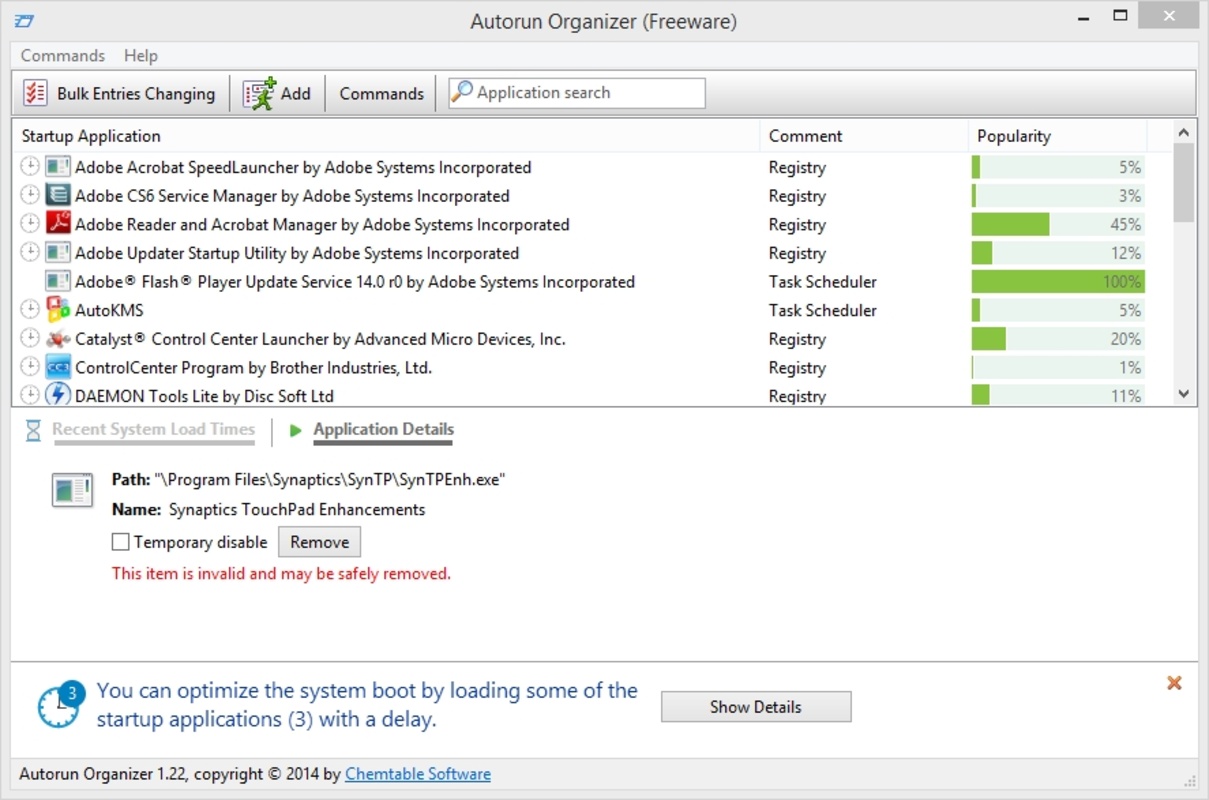Click the Adobe Flash Player Update Service app icon
1209x800 pixels.
click(x=58, y=281)
